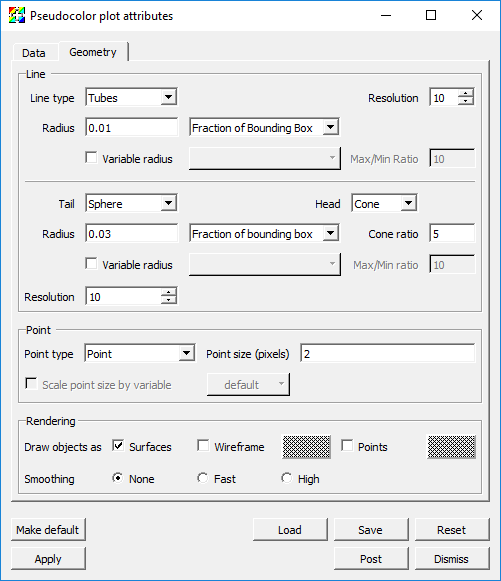Increase the Line Resolution spinner value
This screenshot has width=501, height=581.
point(466,93)
